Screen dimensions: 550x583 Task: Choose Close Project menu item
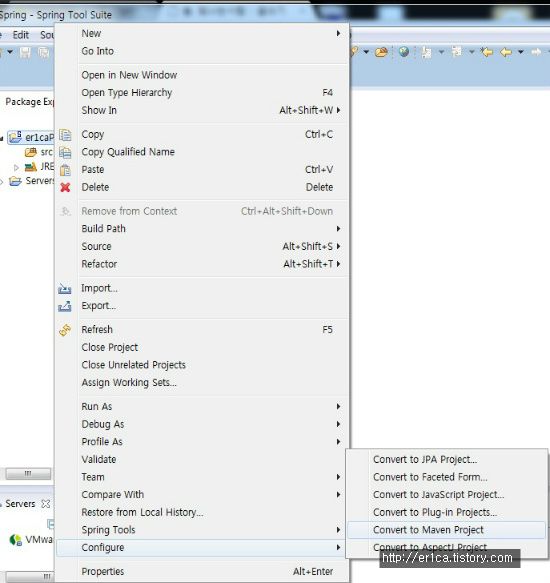[x=202, y=347]
